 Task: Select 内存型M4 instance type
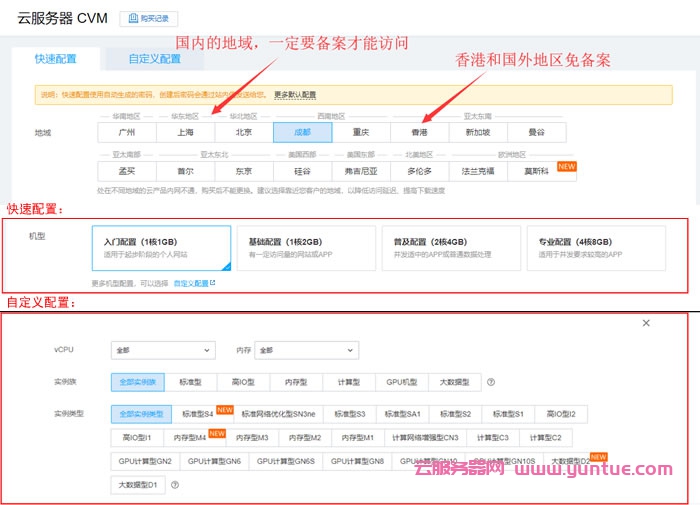point(194,438)
